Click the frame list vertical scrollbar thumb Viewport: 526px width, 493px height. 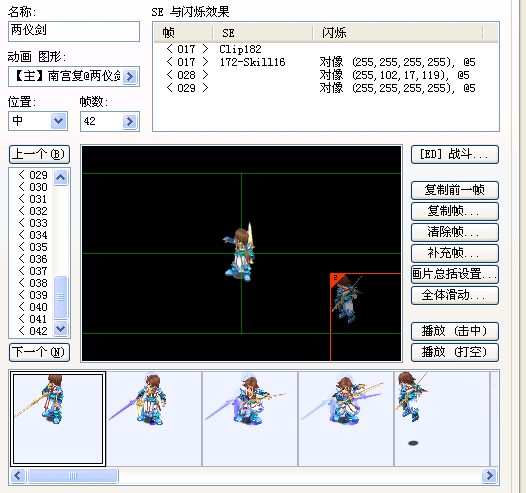tap(61, 297)
